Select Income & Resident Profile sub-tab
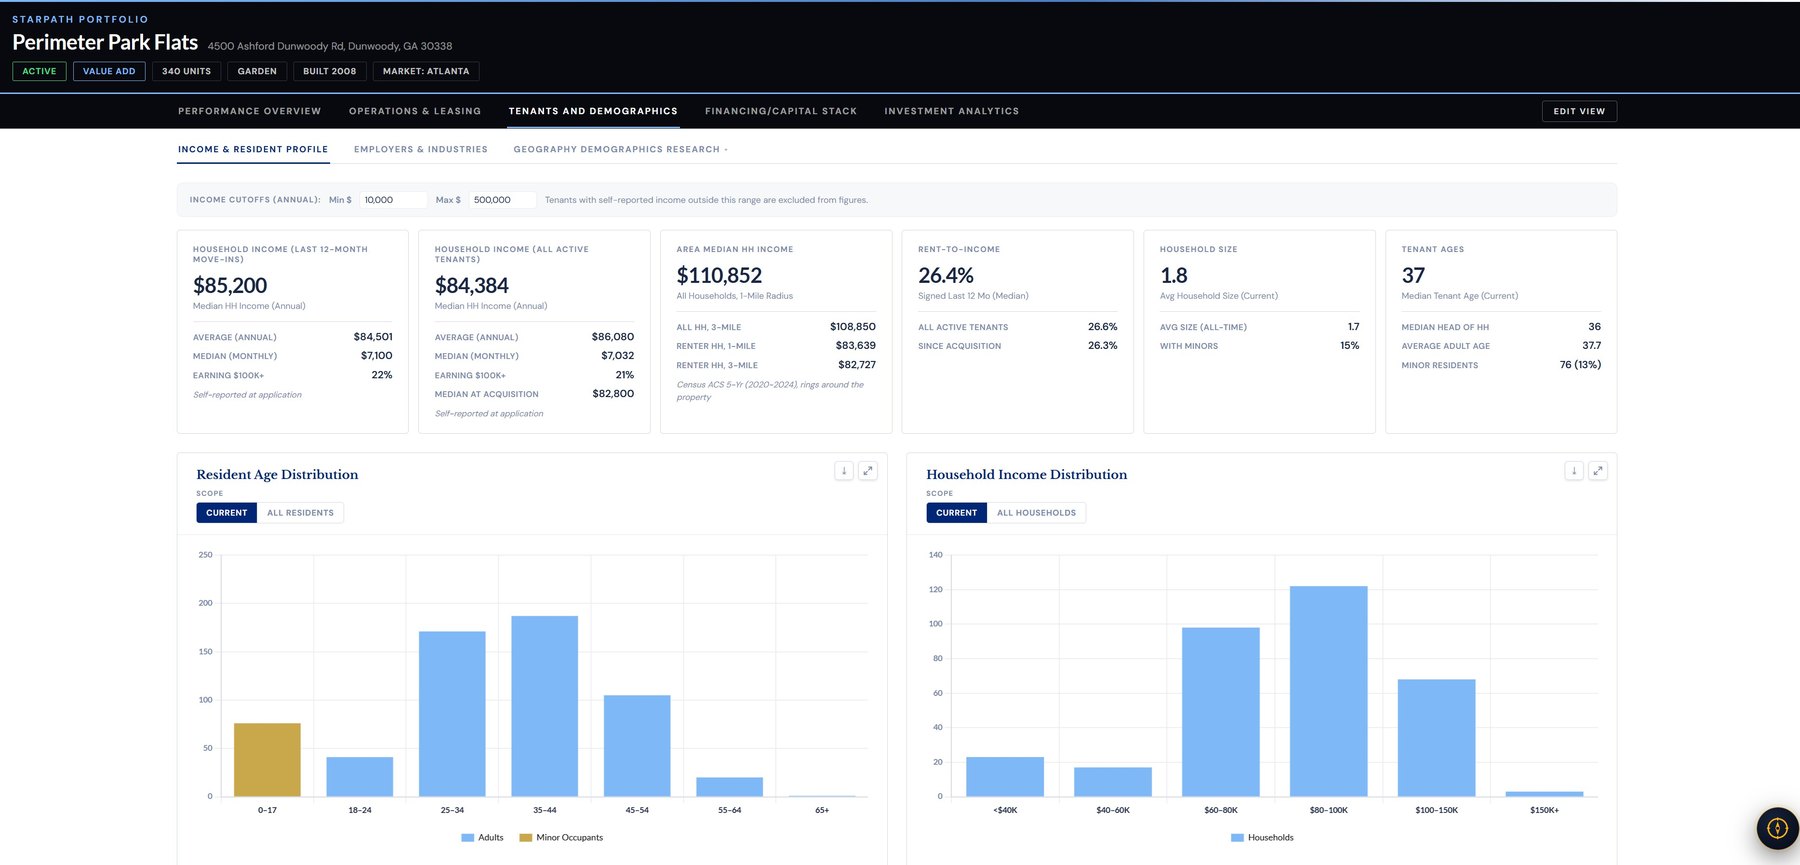1800x865 pixels. [253, 150]
